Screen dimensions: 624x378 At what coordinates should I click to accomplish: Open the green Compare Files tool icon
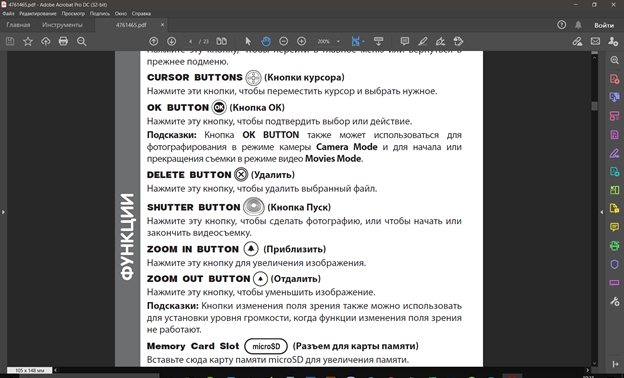pyautogui.click(x=614, y=190)
